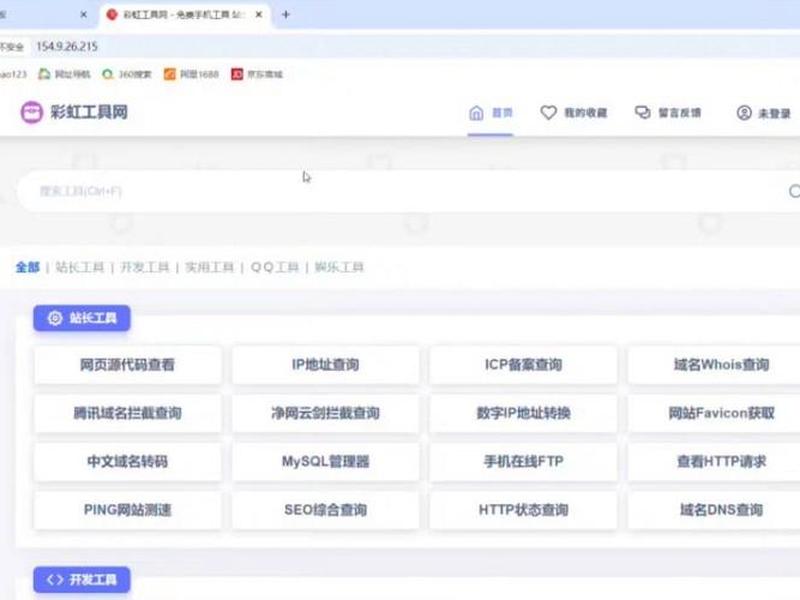Open the 网站Favicon获取 tool

pyautogui.click(x=714, y=413)
